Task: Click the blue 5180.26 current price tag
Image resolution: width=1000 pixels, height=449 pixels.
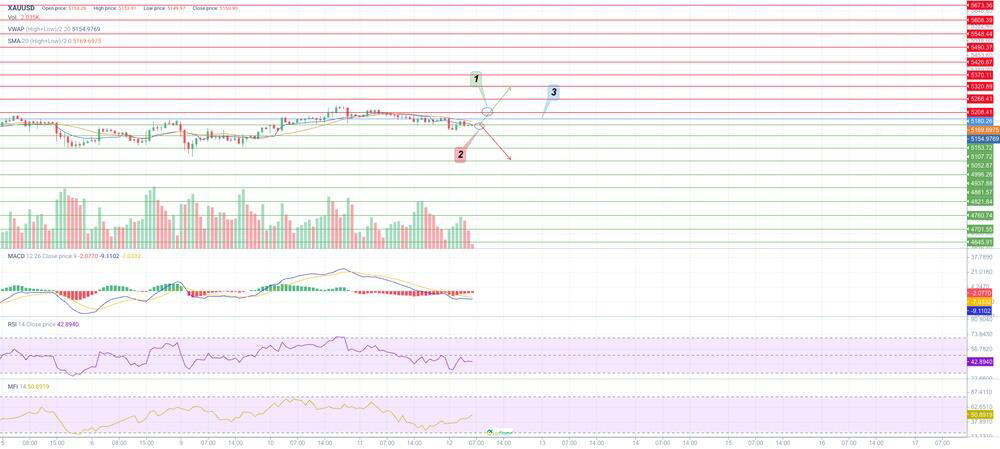Action: pos(980,121)
